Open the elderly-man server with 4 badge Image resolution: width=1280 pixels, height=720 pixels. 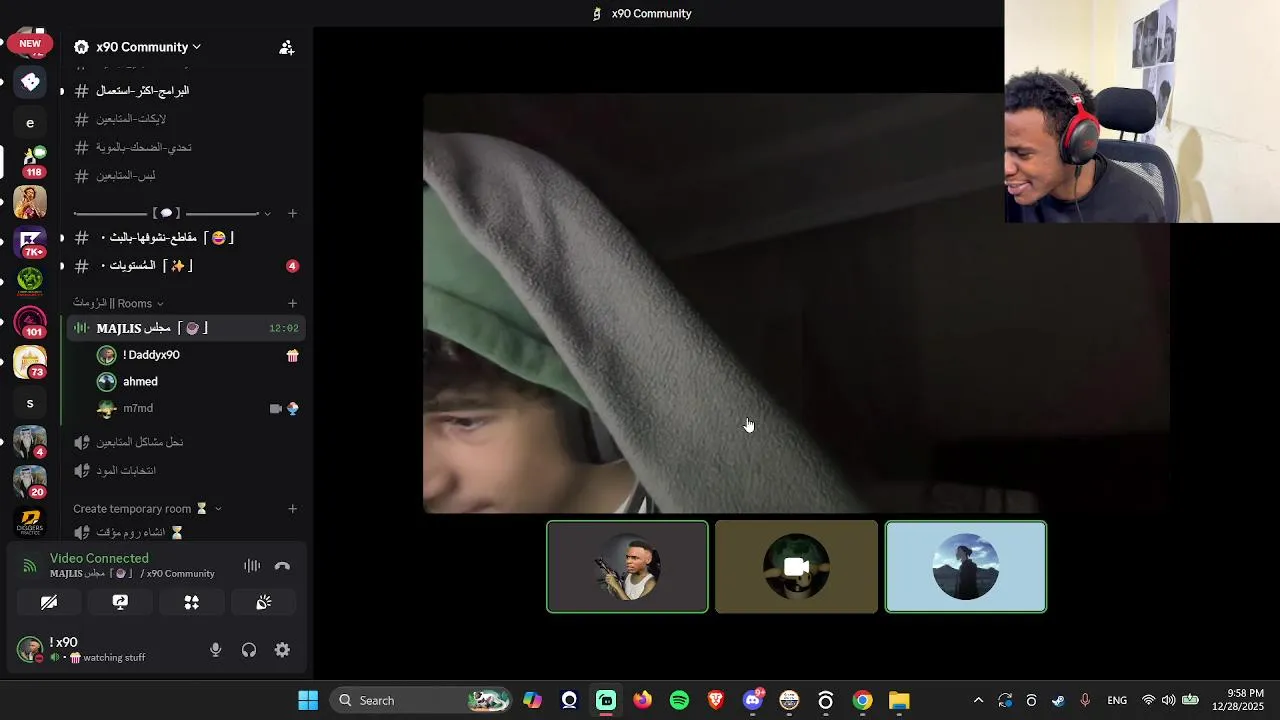click(30, 442)
